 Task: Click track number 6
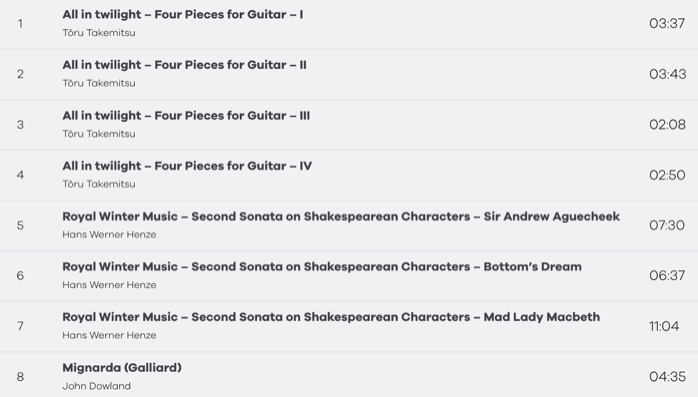(20, 275)
